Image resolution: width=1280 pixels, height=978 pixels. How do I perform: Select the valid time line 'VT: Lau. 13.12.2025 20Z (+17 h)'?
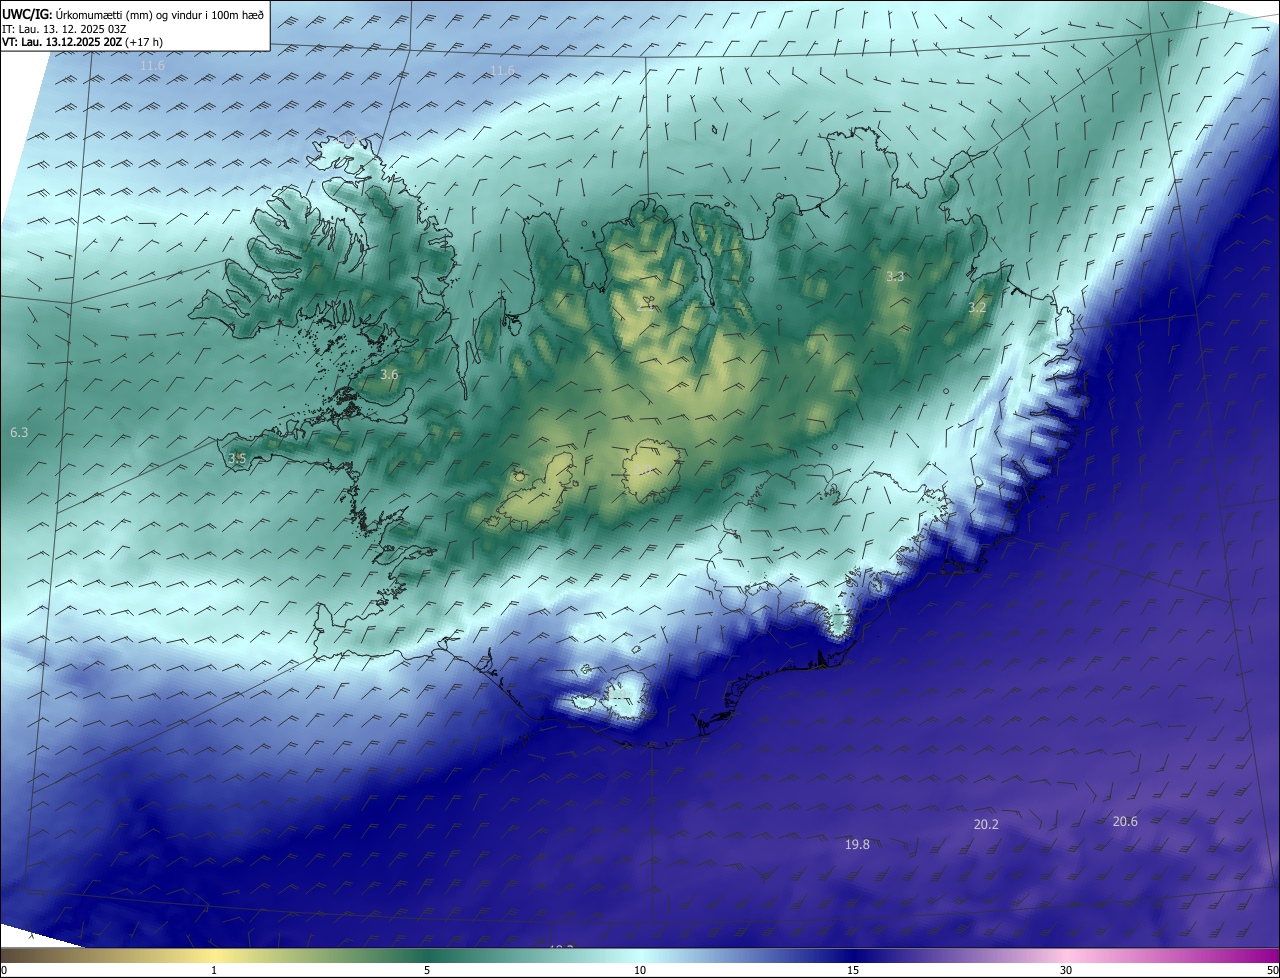click(x=82, y=41)
